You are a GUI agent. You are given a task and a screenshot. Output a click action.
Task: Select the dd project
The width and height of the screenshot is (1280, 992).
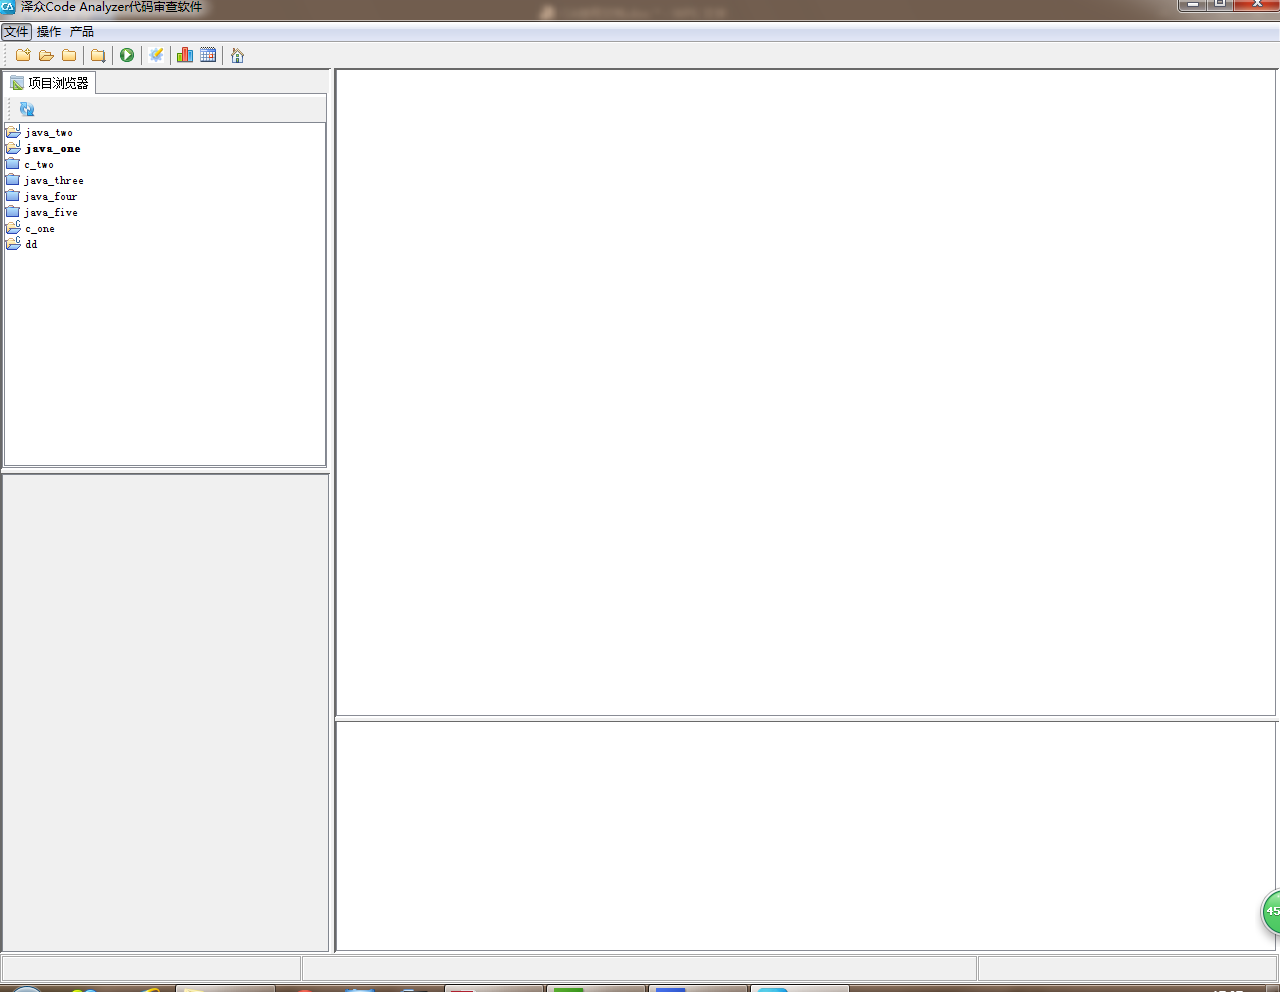tap(31, 244)
